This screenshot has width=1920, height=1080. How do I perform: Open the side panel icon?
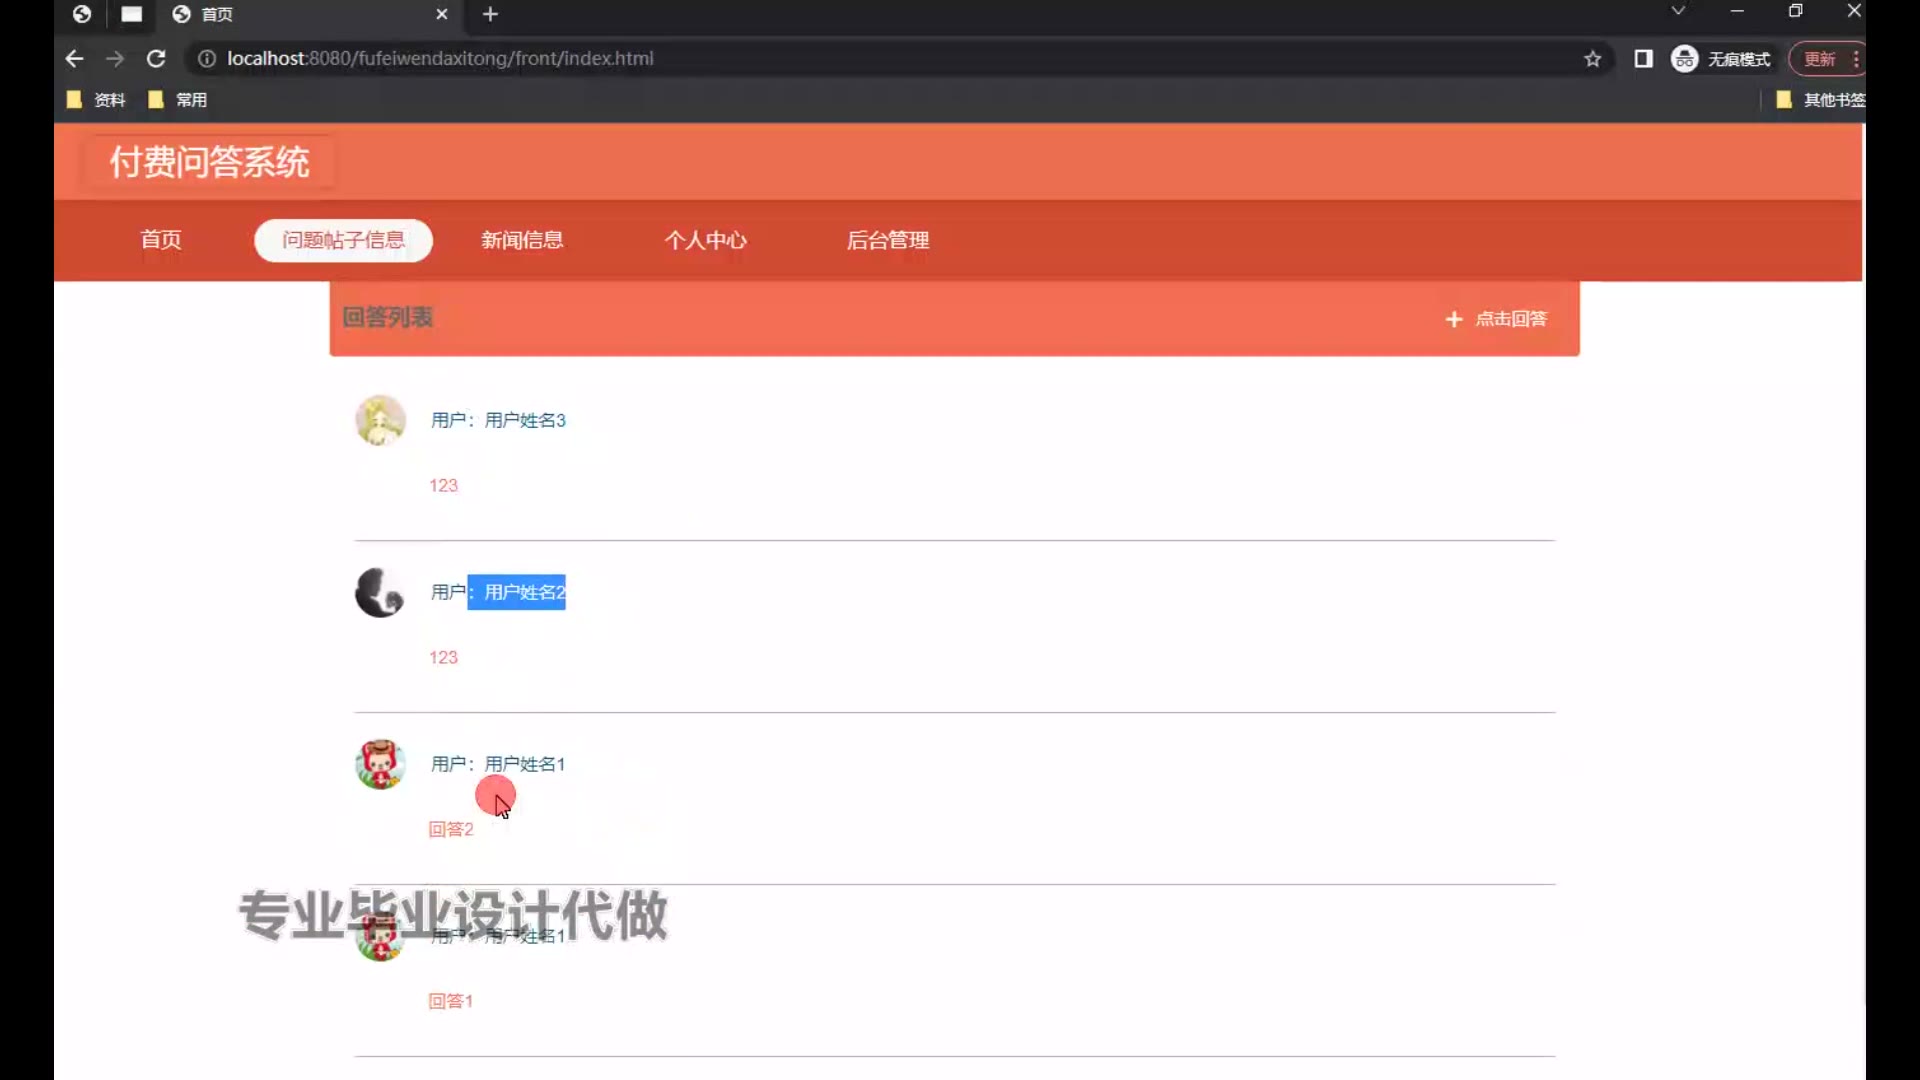(x=1643, y=59)
